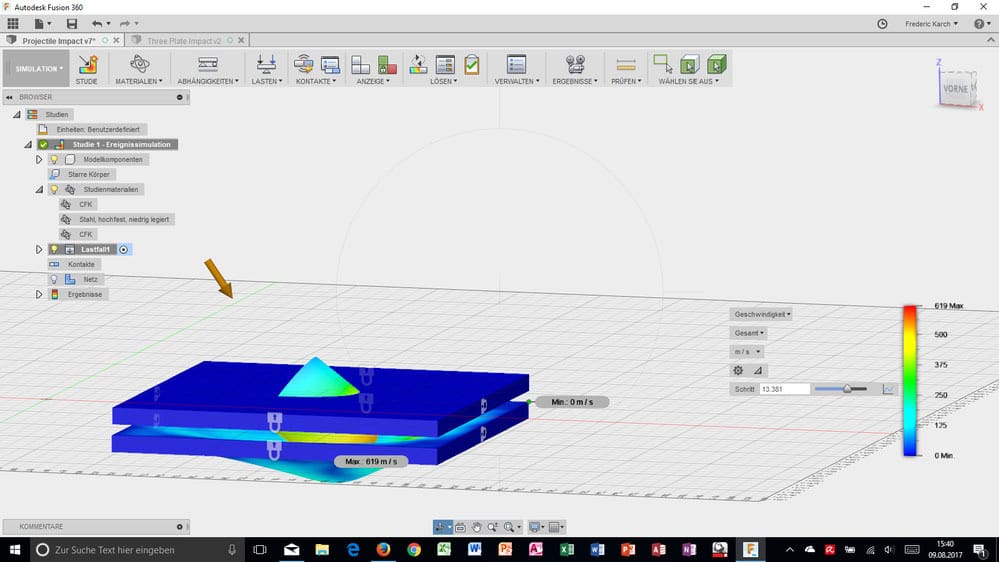Viewport: 999px width, 562px height.
Task: Open Firefox from the taskbar
Action: pos(383,549)
